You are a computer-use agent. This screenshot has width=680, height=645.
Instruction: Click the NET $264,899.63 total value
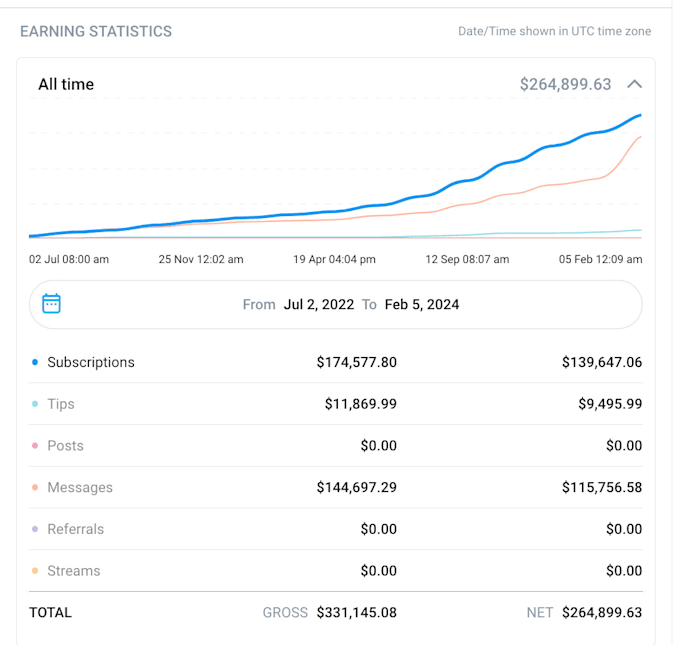[x=601, y=612]
